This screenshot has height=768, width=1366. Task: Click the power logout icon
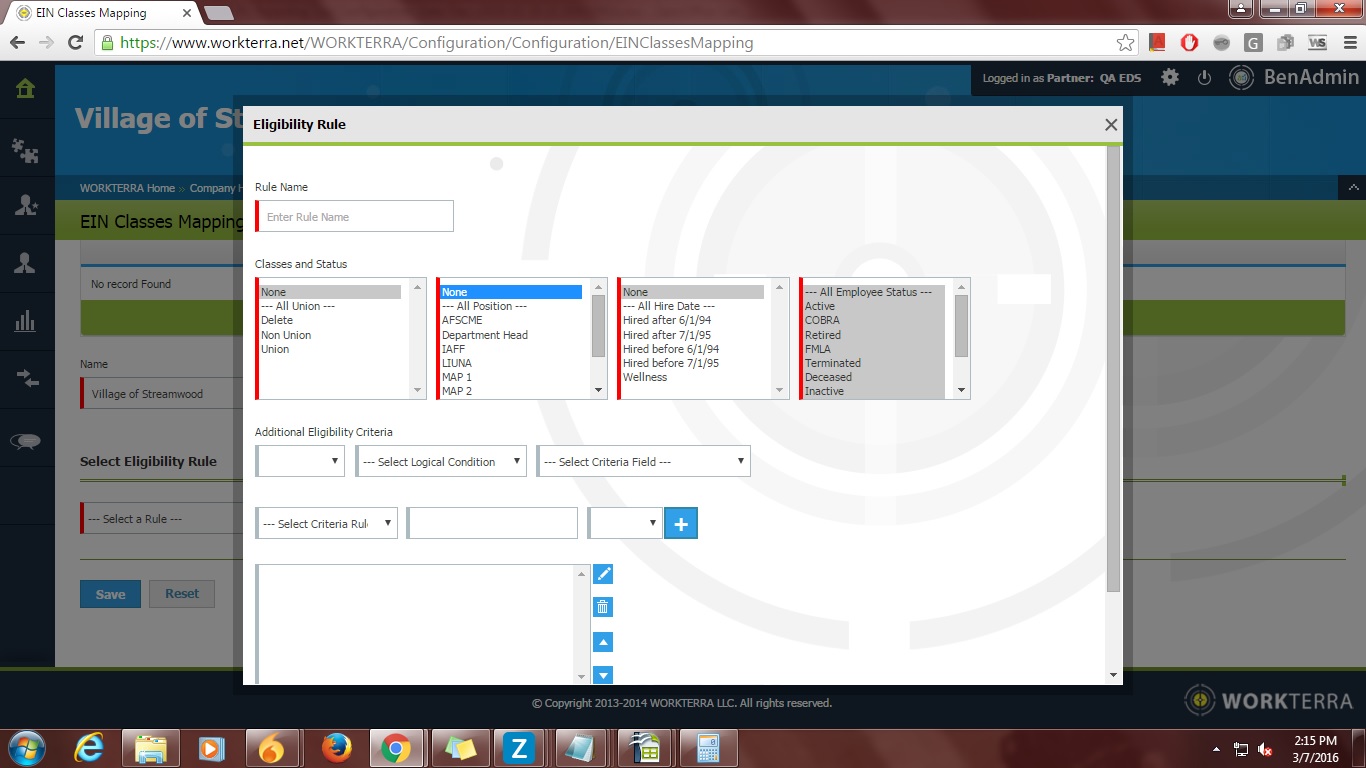[1205, 78]
